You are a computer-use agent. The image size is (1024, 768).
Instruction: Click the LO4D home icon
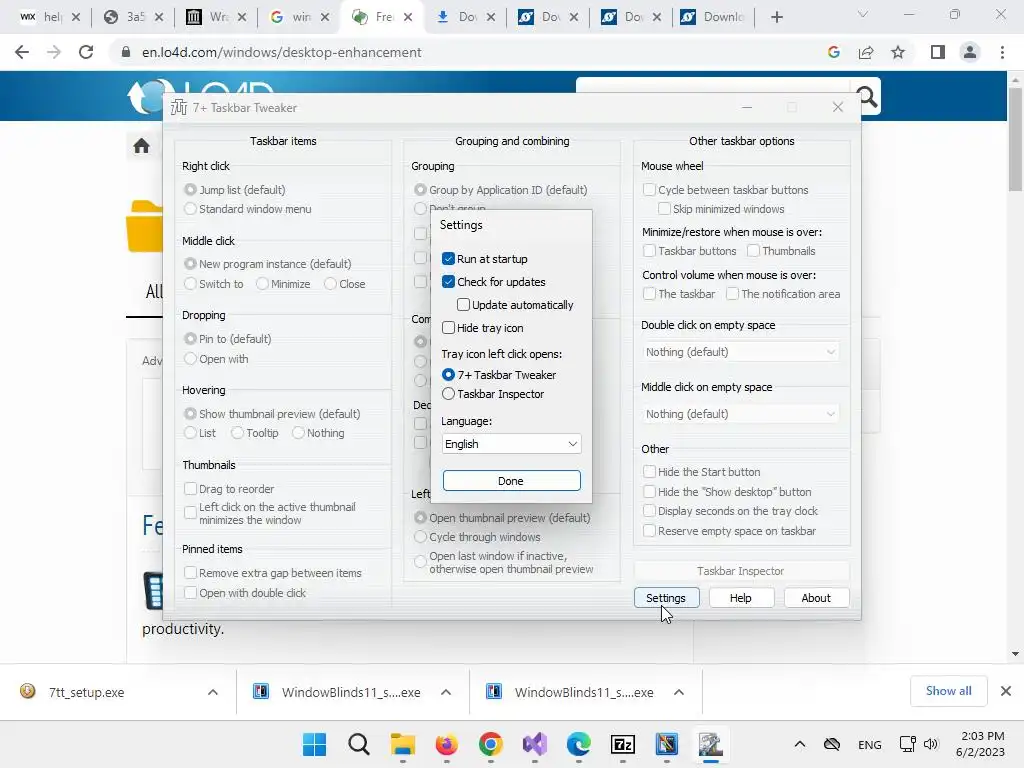tap(142, 146)
